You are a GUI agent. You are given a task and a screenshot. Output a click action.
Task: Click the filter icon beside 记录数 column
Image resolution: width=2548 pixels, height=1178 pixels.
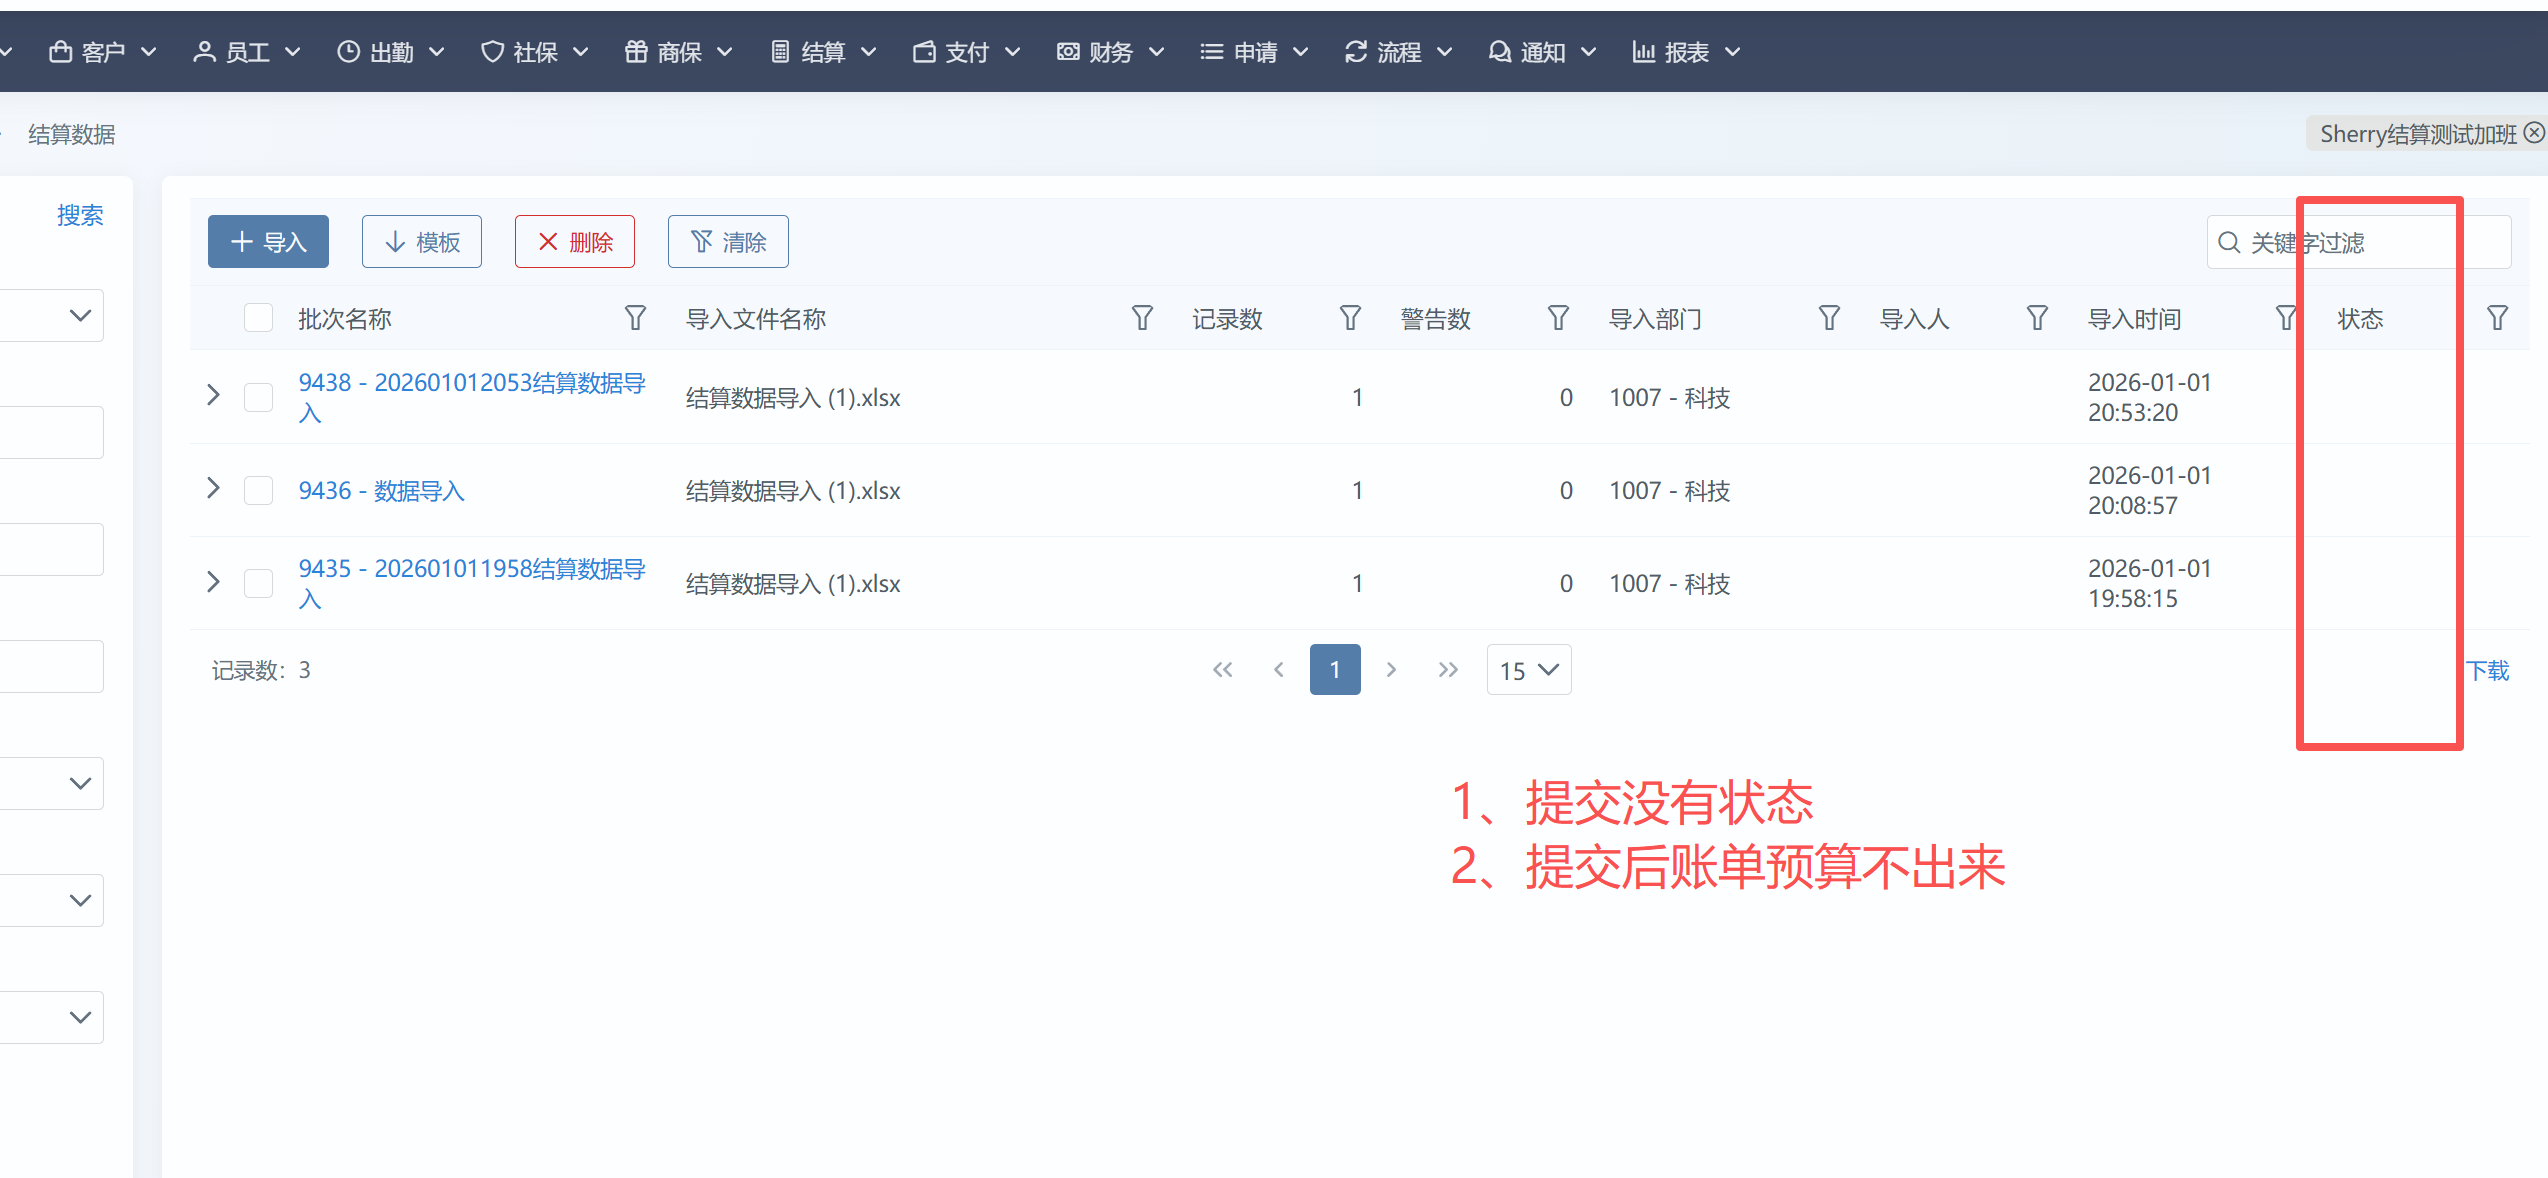point(1350,318)
